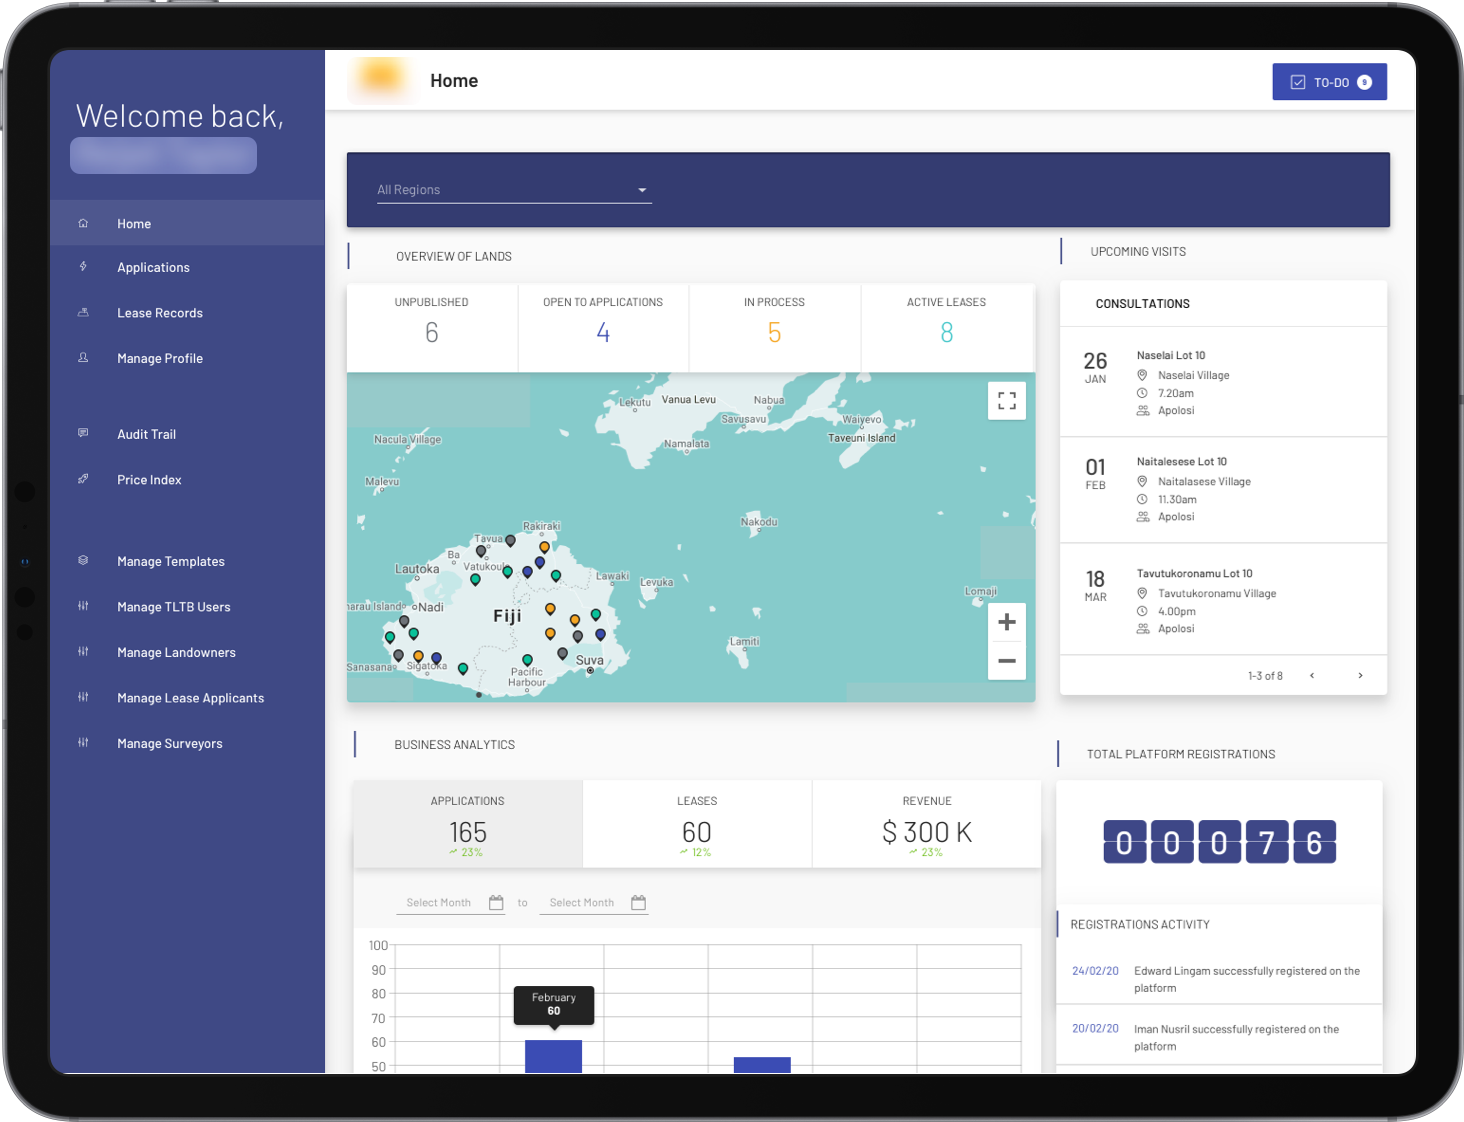
Task: Zoom in on the map
Action: [x=1007, y=622]
